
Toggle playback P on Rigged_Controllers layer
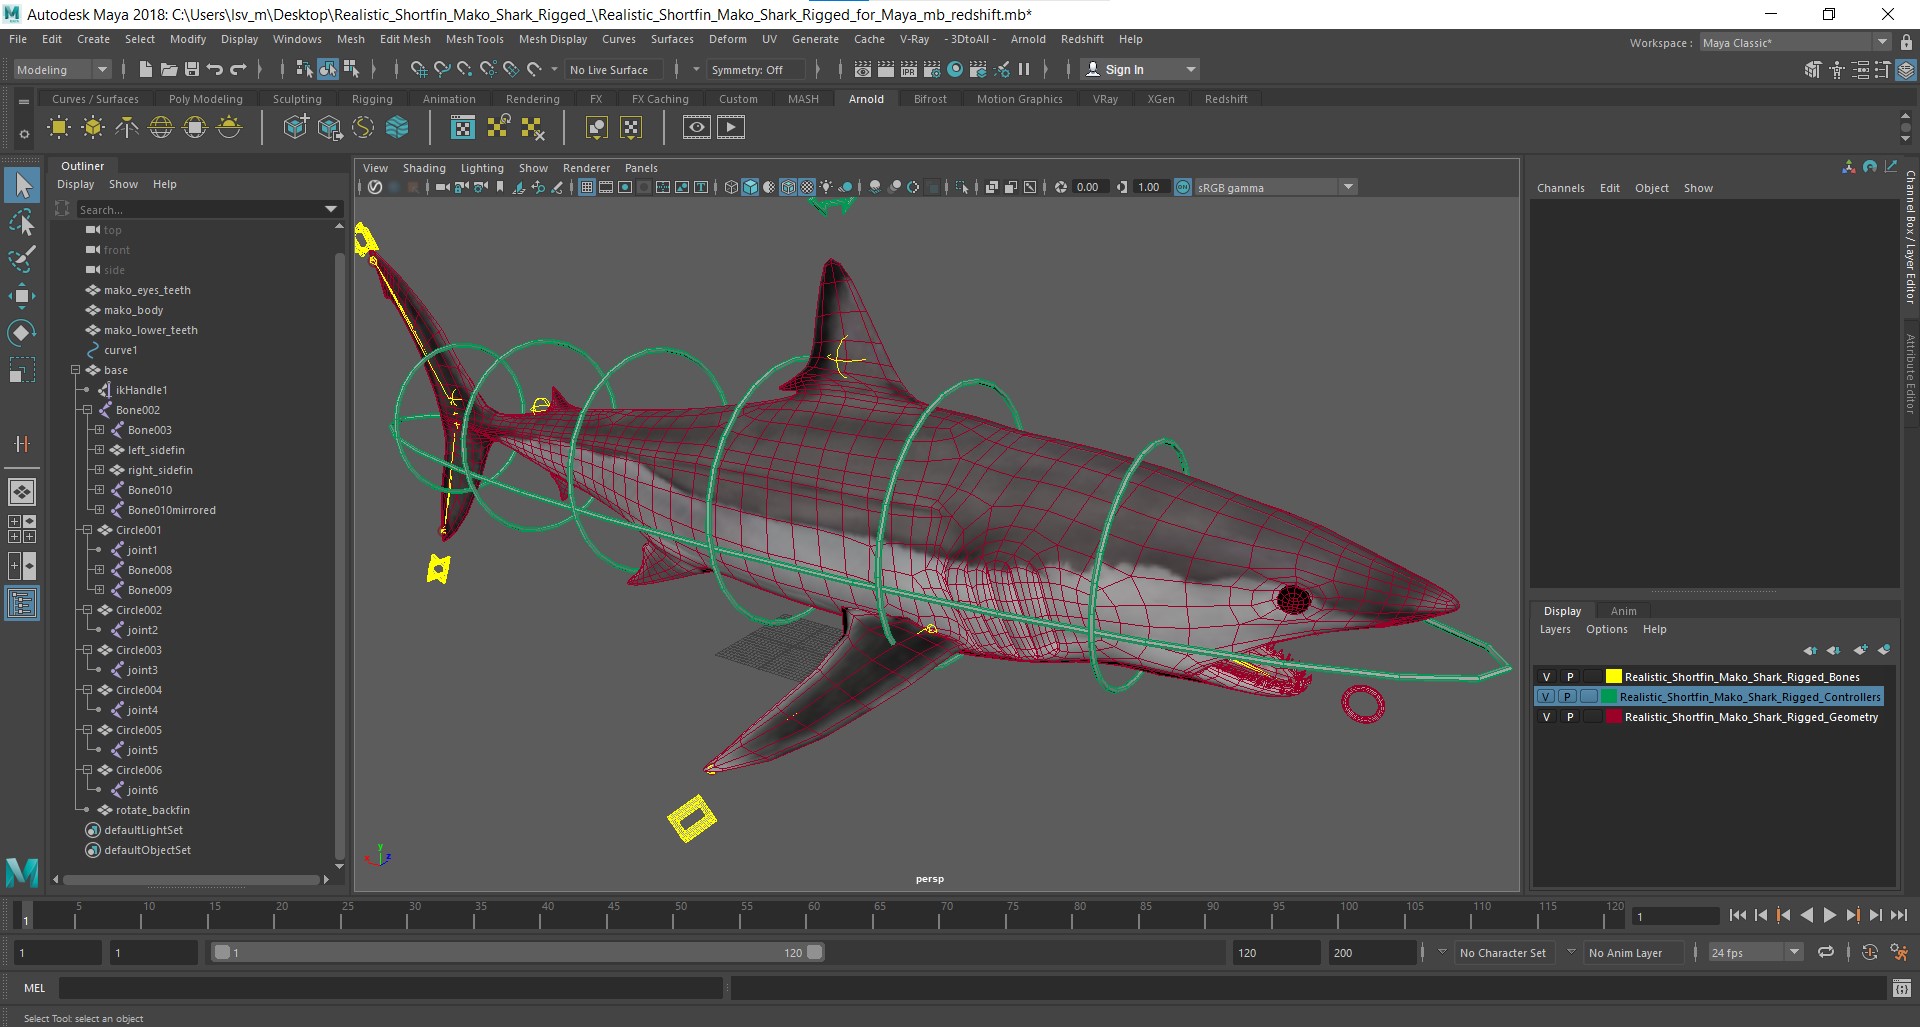pyautogui.click(x=1569, y=697)
